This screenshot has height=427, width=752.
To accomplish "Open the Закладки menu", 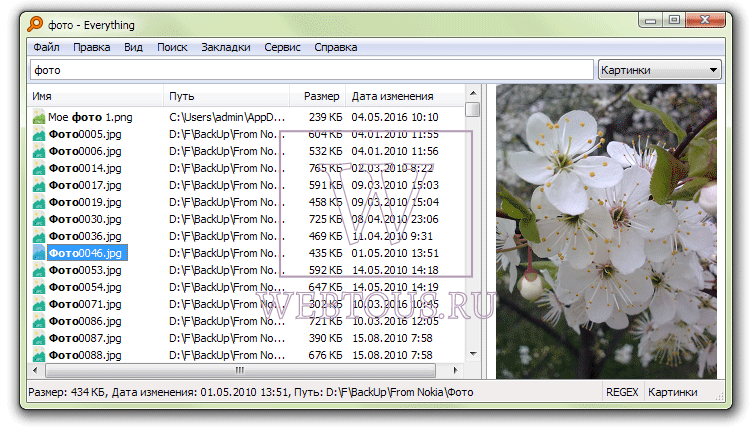I will 225,47.
